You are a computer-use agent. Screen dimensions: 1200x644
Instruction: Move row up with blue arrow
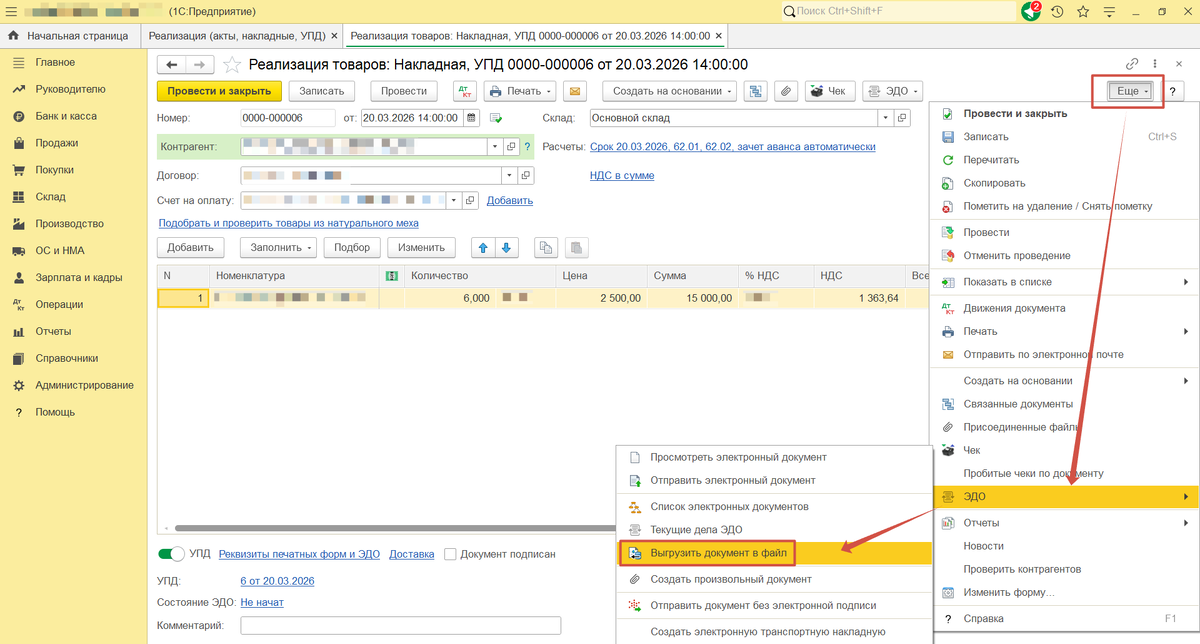(x=483, y=248)
